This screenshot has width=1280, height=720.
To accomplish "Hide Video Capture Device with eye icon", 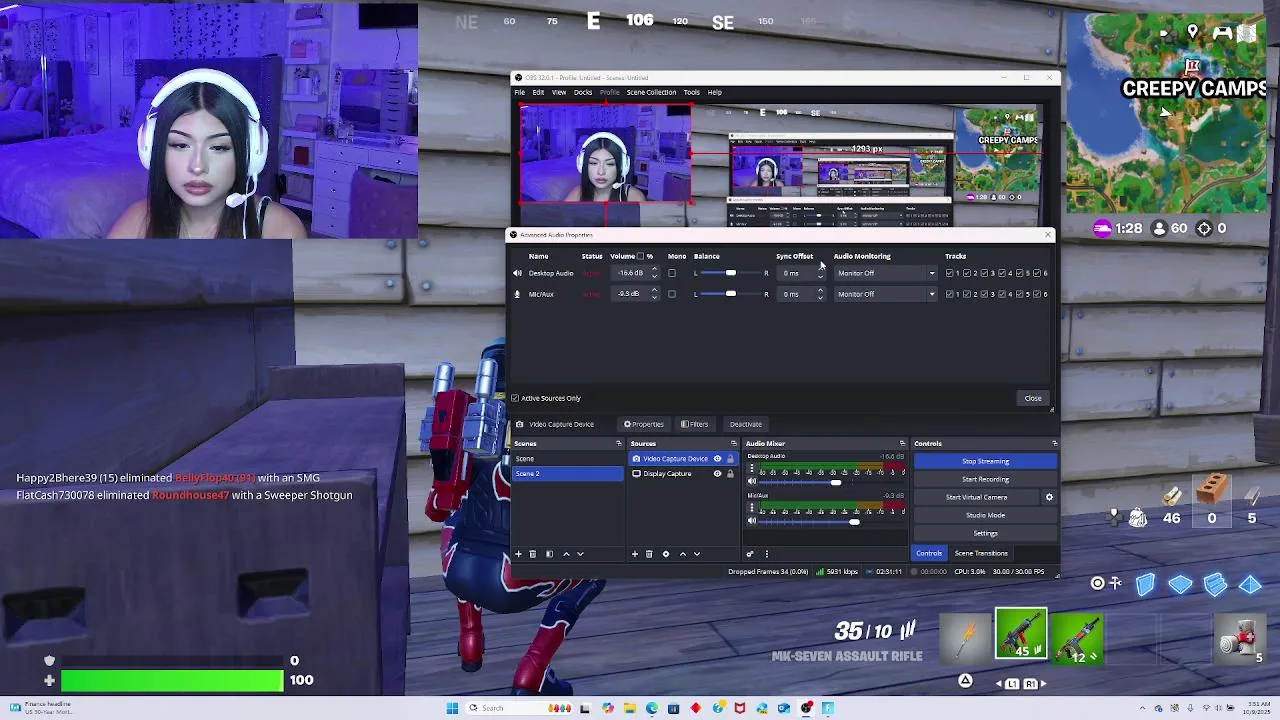I will (717, 459).
